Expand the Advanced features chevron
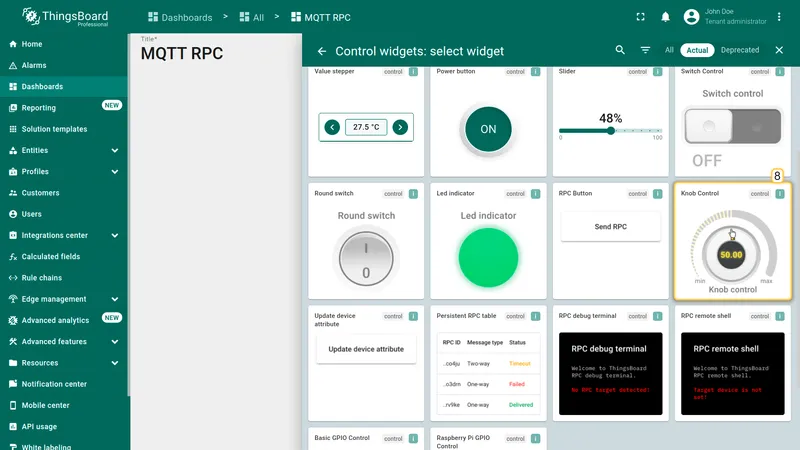Screen dimensions: 800x450 point(115,342)
